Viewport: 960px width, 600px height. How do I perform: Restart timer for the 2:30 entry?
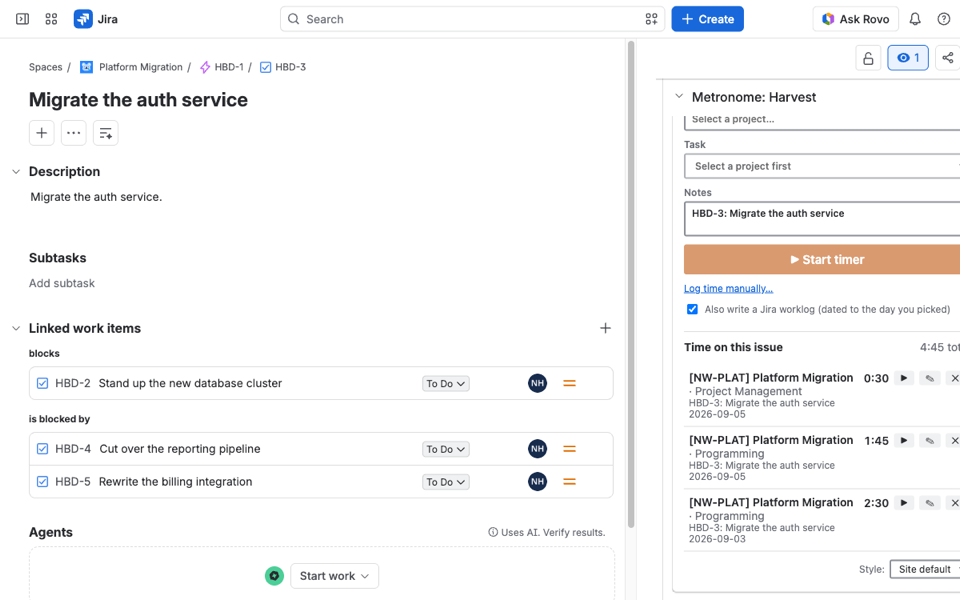pyautogui.click(x=904, y=503)
